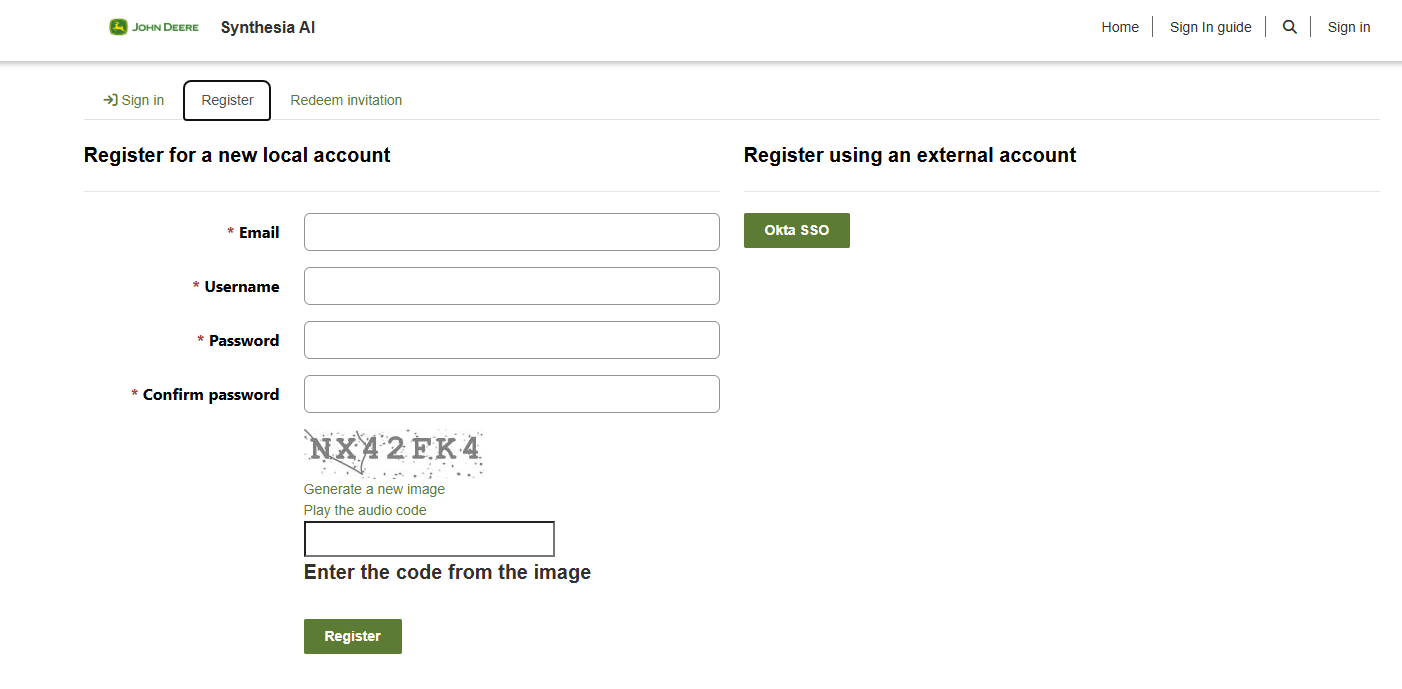Click the "Enter the code from the image" label
Image resolution: width=1402 pixels, height=689 pixels.
click(447, 572)
